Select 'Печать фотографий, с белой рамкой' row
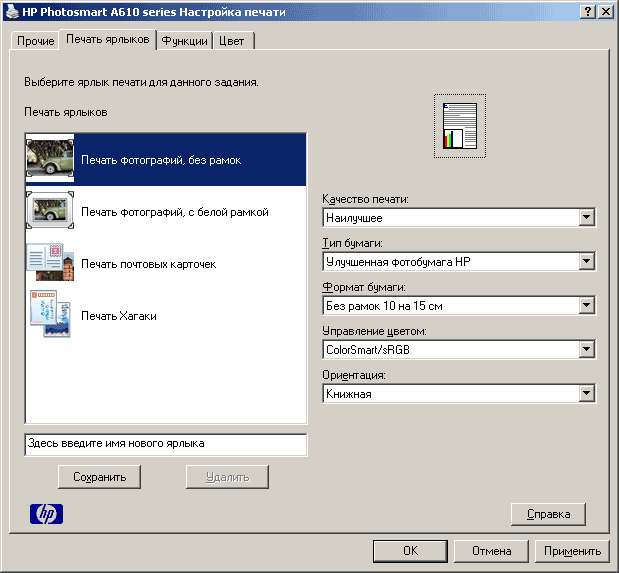 click(166, 212)
